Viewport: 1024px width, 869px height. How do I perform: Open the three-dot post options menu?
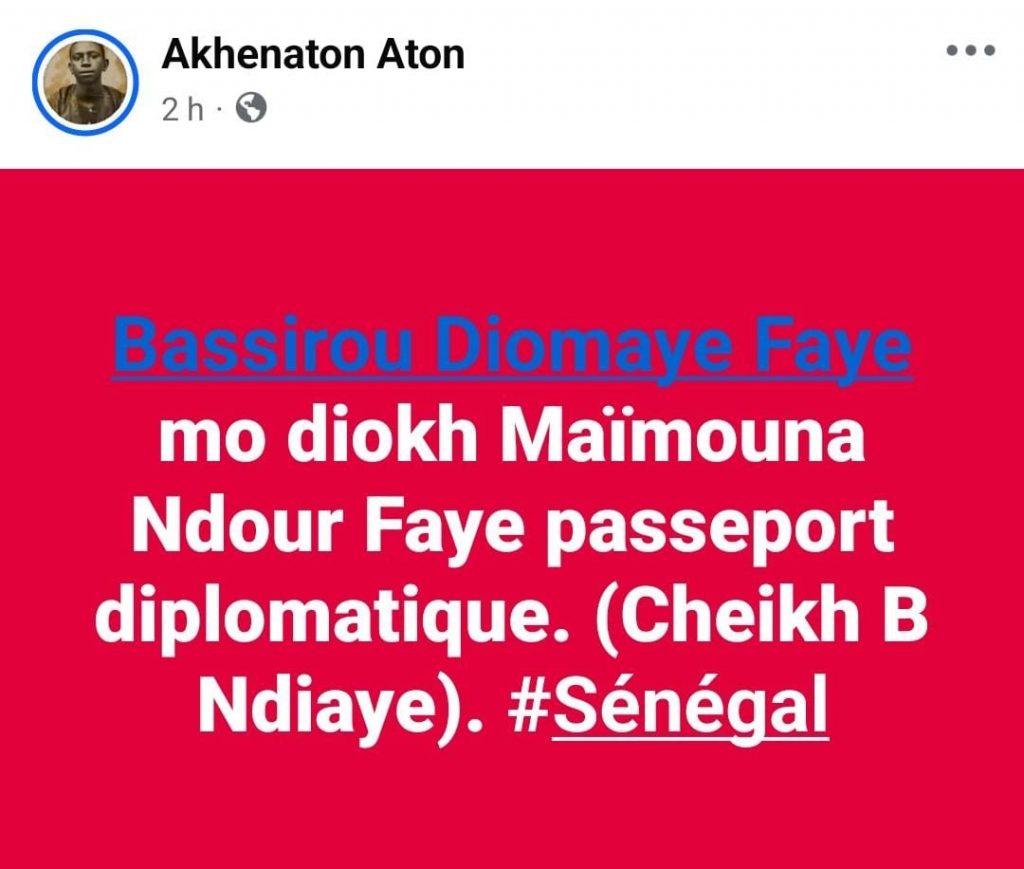pos(970,50)
